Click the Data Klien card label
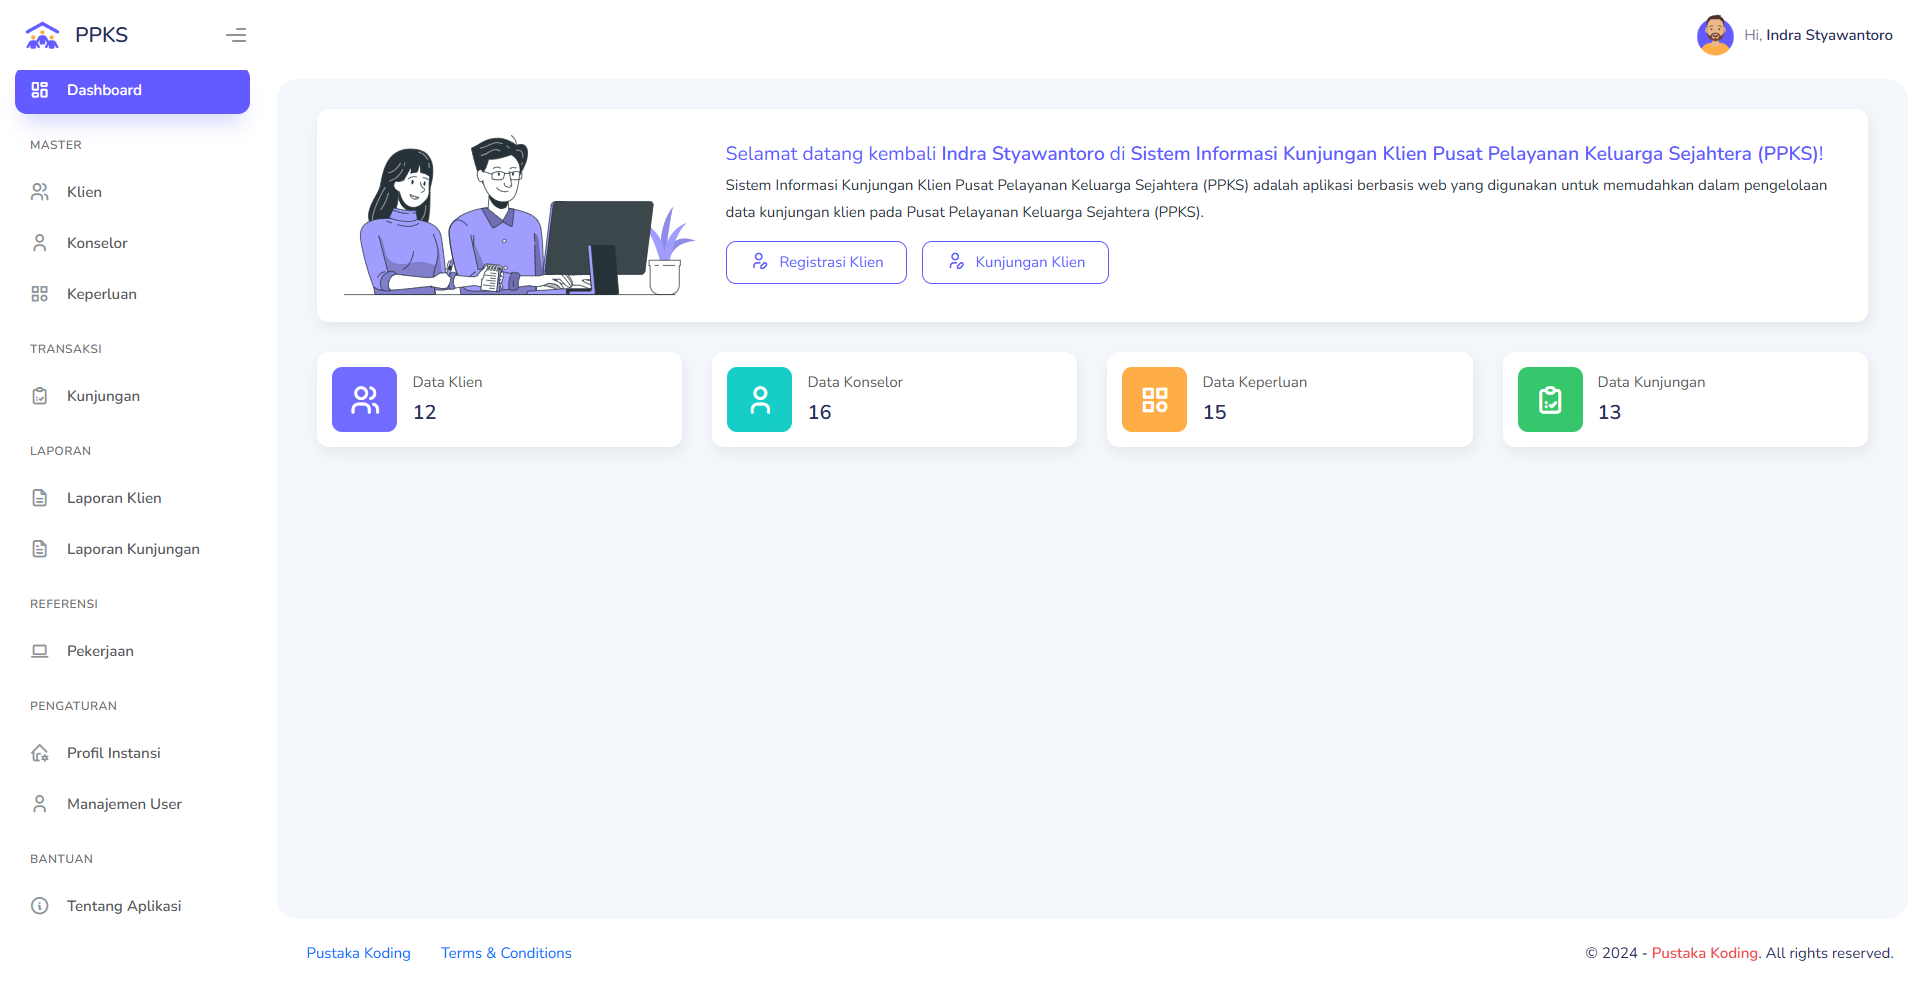1920x987 pixels. point(448,382)
